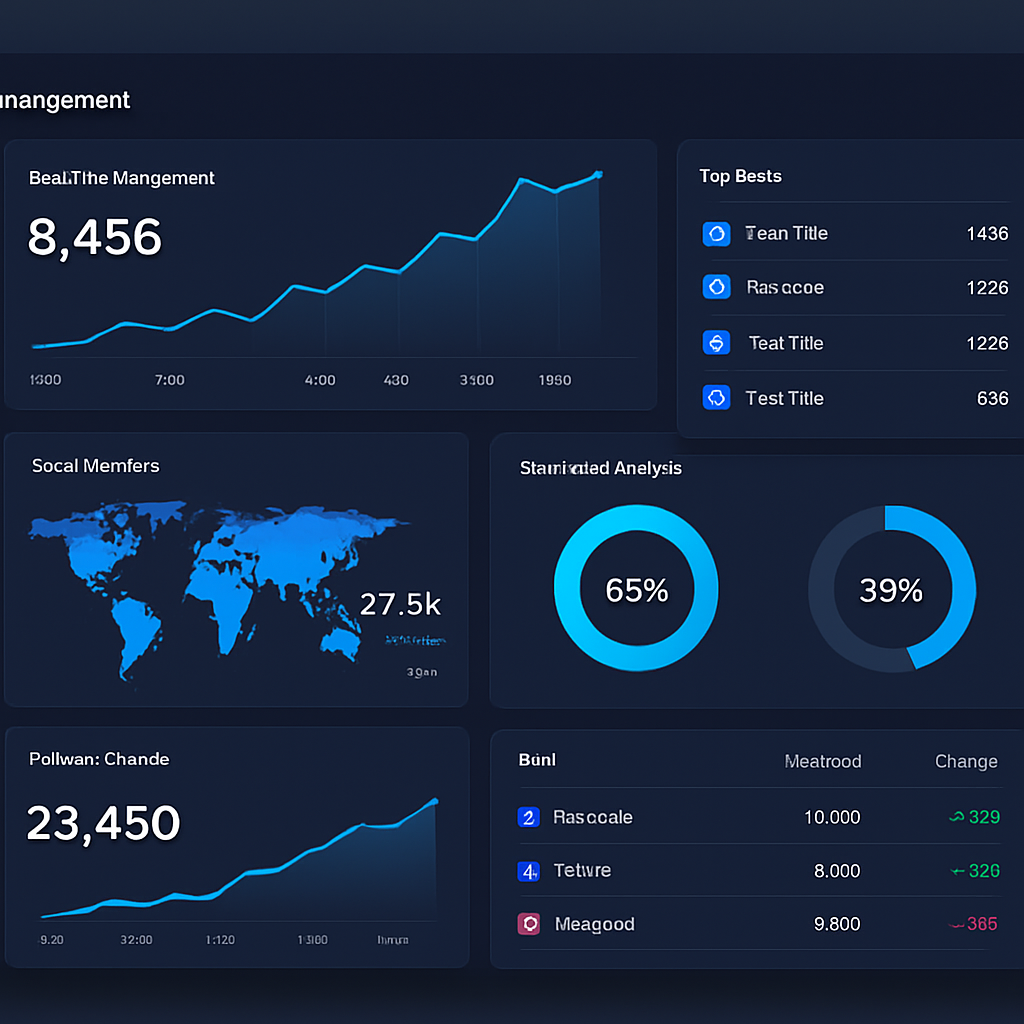The width and height of the screenshot is (1024, 1024).
Task: Click the 7:00 axis label
Action: click(x=170, y=380)
